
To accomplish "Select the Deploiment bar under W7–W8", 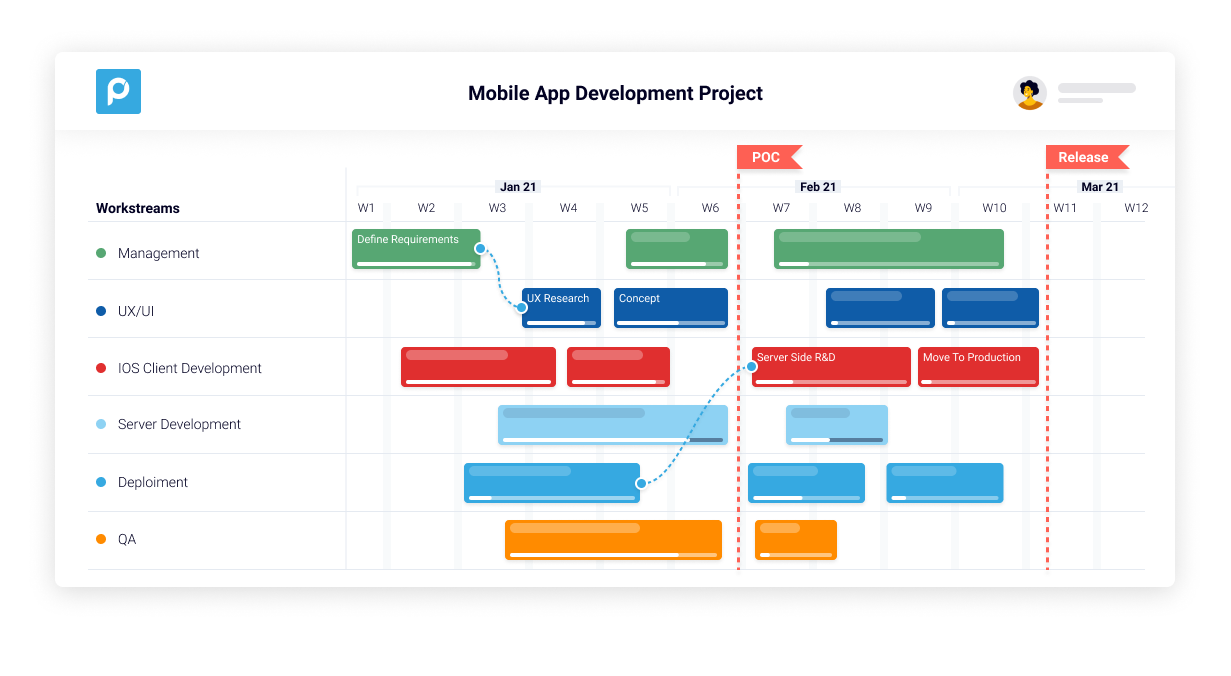I will 806,483.
